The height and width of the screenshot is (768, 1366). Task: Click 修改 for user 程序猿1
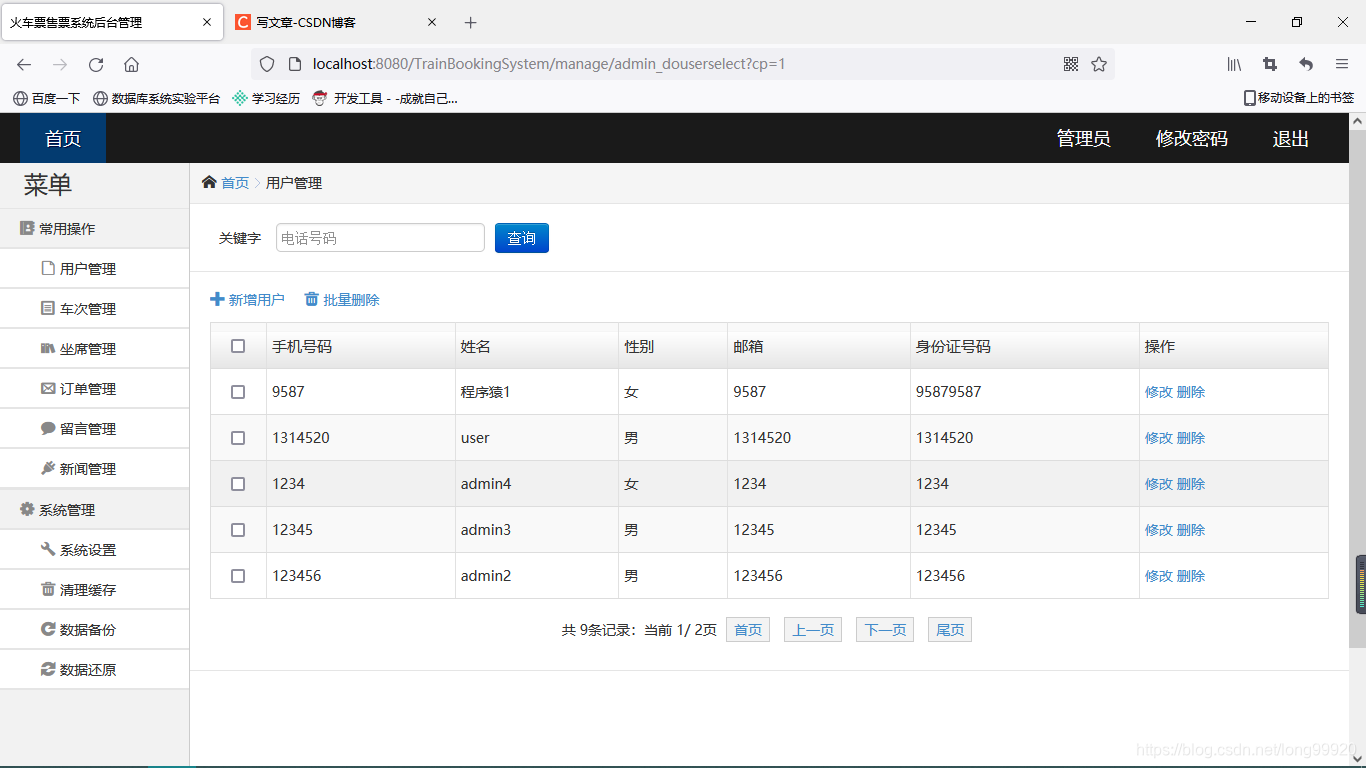[x=1158, y=392]
